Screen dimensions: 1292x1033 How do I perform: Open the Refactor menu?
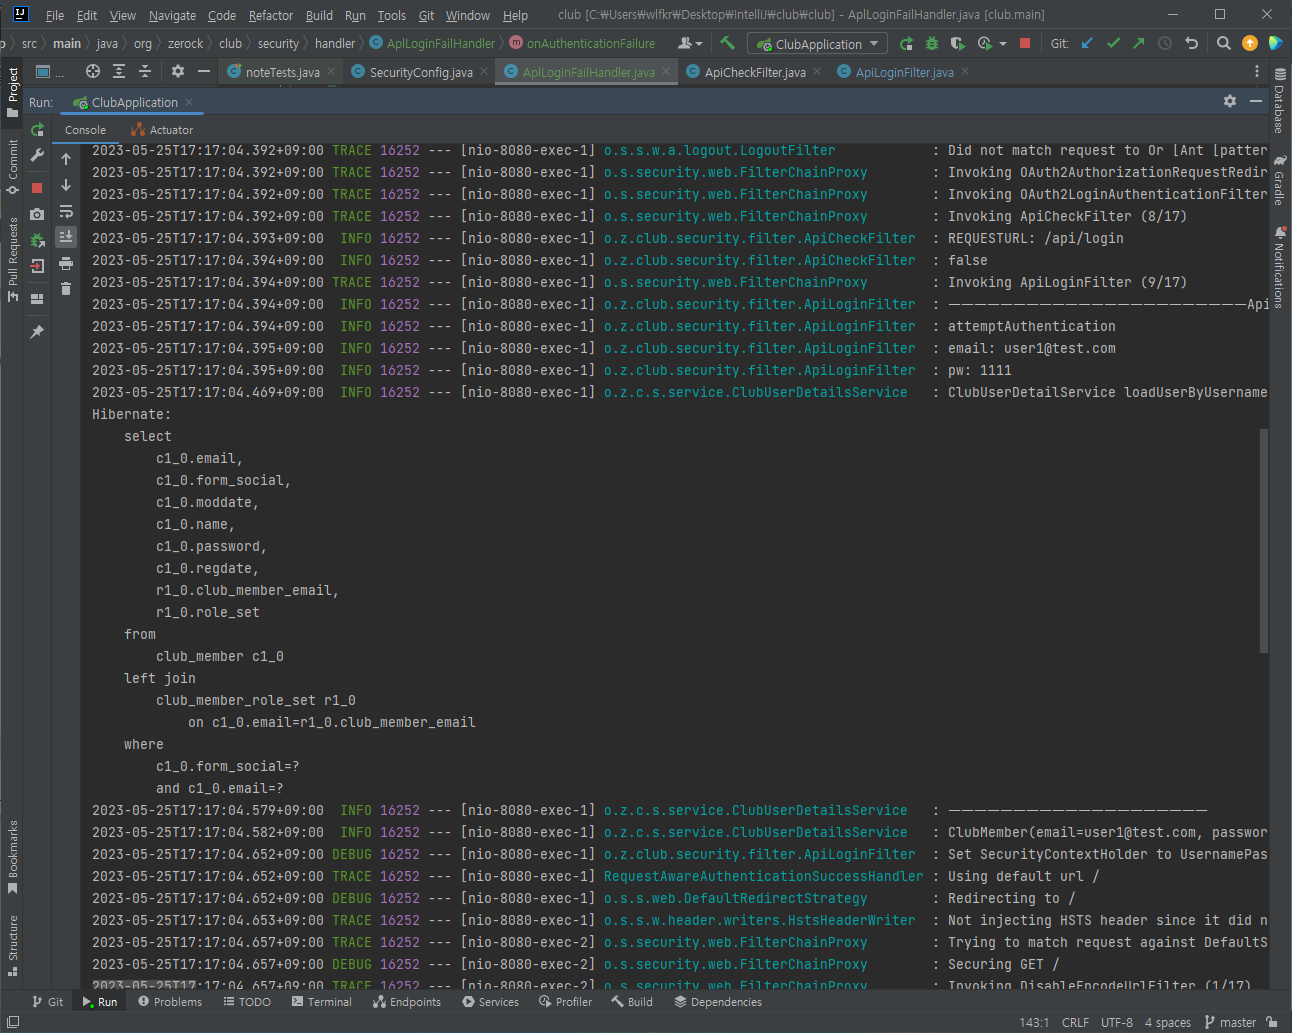(271, 15)
